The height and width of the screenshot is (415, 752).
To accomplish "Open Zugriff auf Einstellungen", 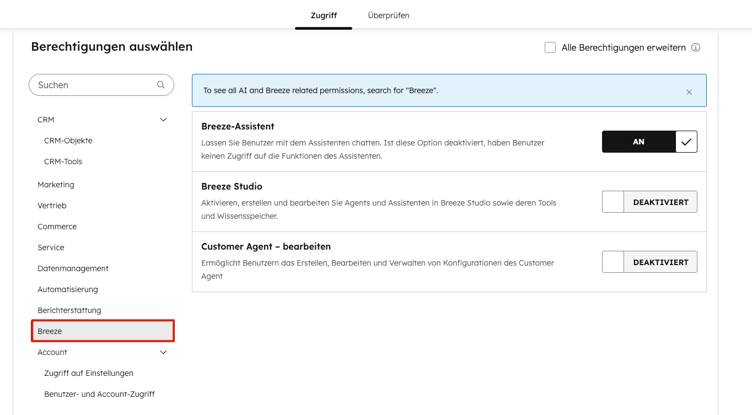I will coord(88,373).
